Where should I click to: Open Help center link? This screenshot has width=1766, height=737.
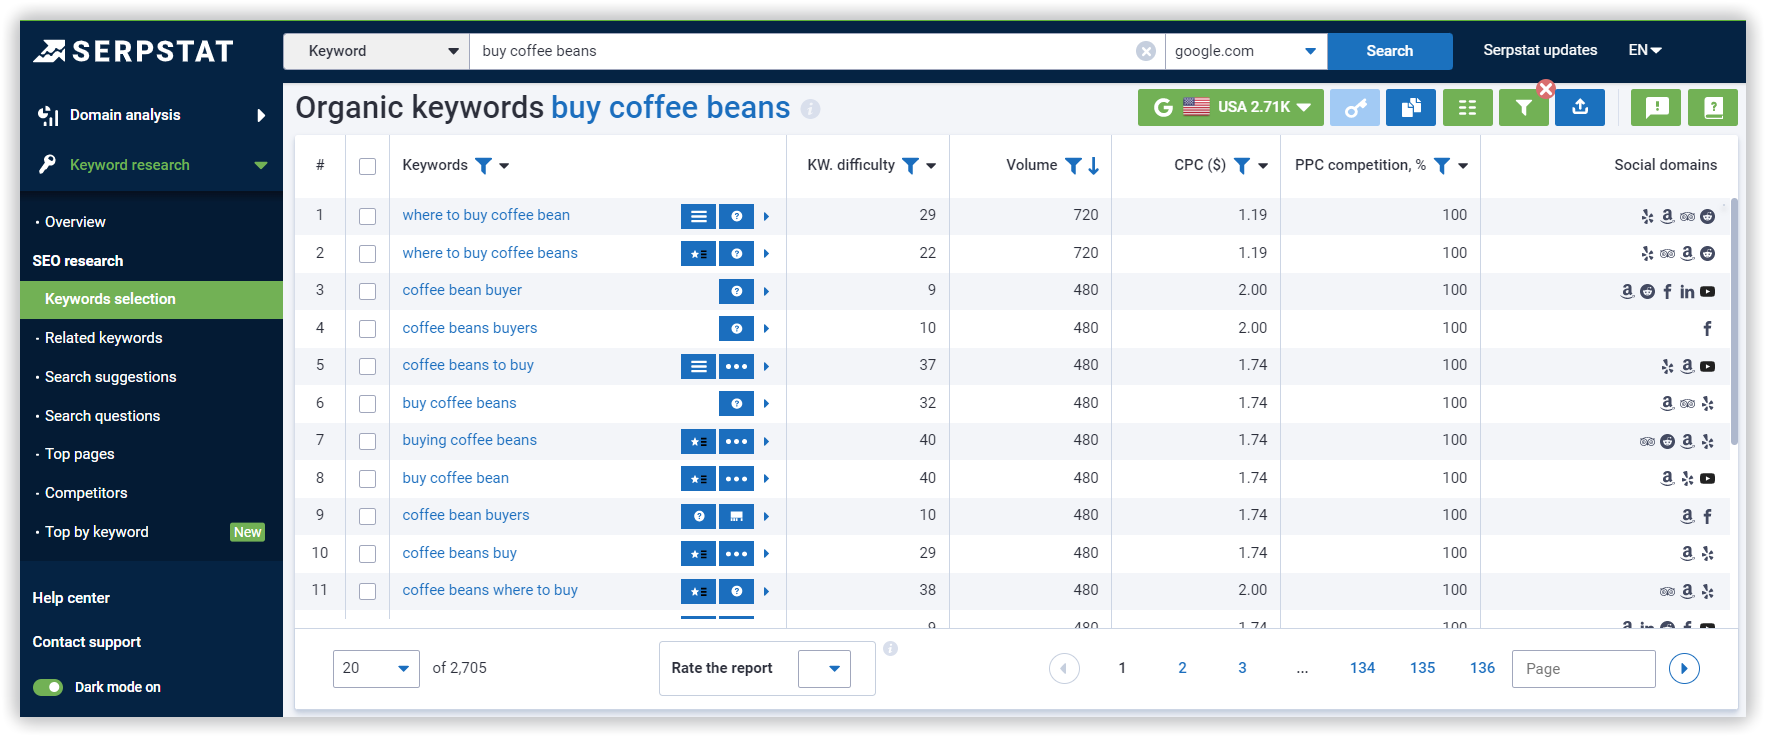pos(71,598)
